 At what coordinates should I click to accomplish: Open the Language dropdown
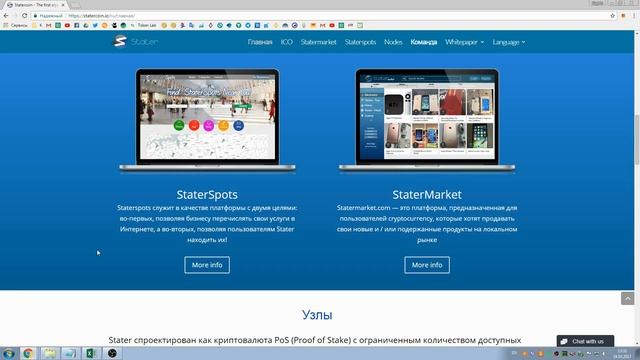click(x=509, y=42)
